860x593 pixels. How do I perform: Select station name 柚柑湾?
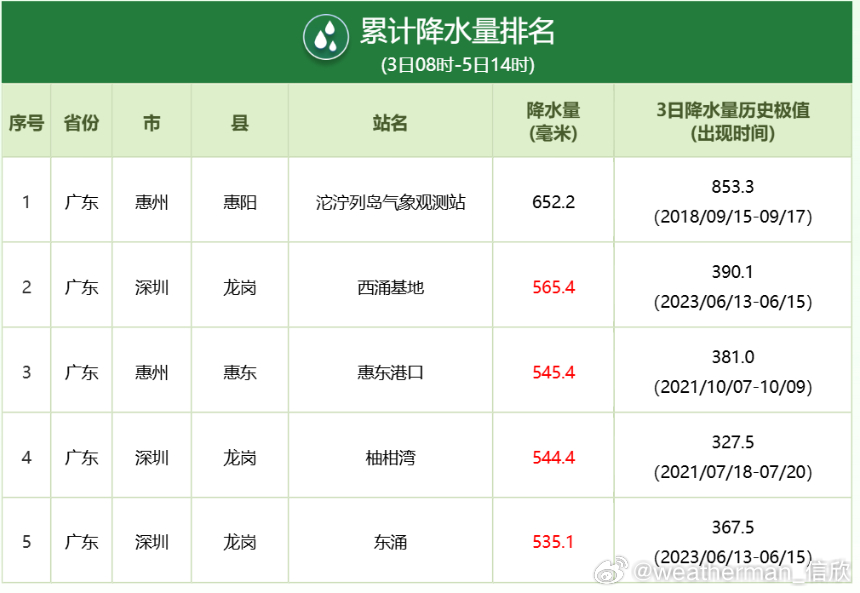(390, 458)
